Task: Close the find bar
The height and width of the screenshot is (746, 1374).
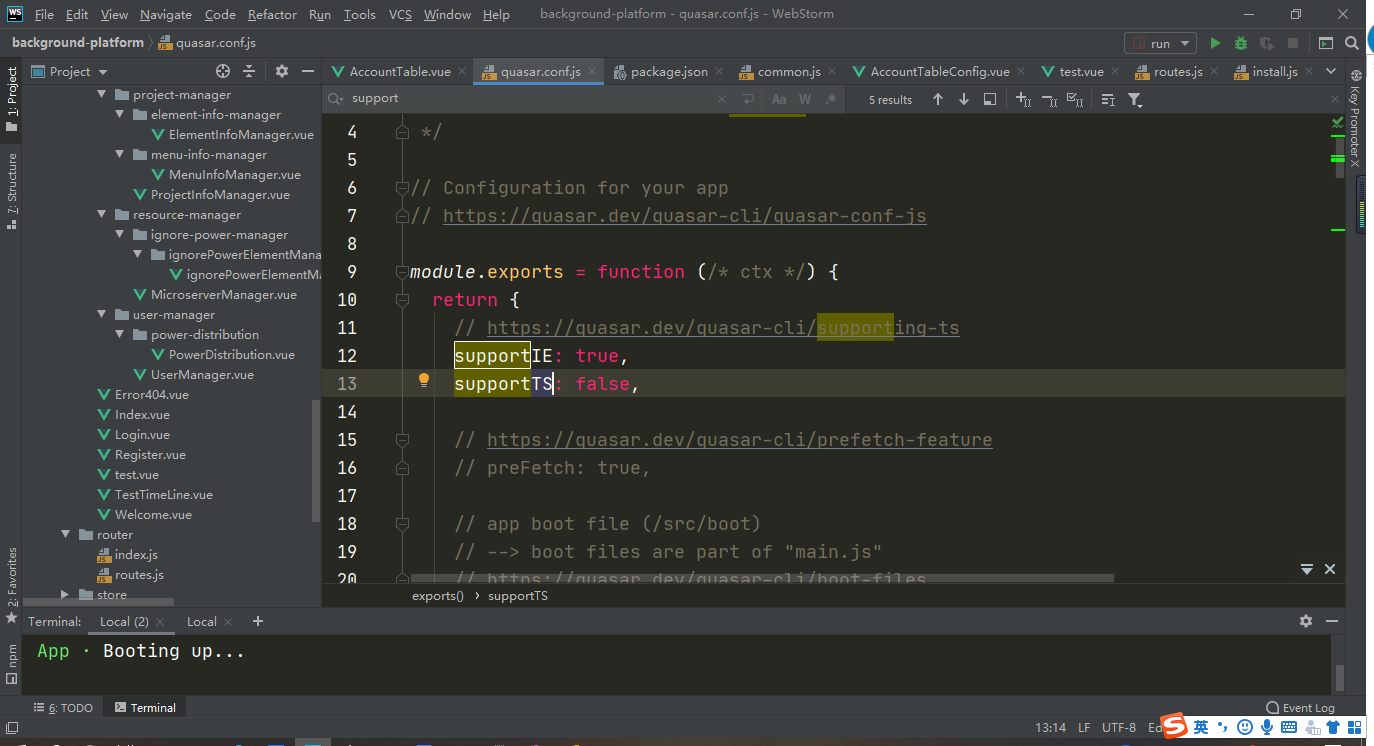Action: (1334, 99)
